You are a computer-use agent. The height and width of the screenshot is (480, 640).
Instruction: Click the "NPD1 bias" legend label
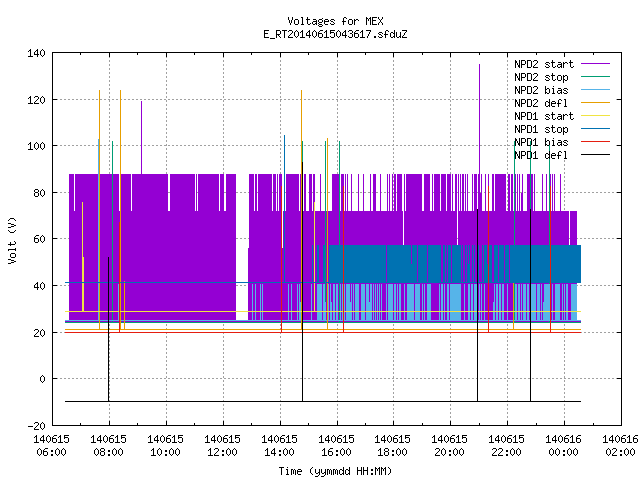[541, 142]
